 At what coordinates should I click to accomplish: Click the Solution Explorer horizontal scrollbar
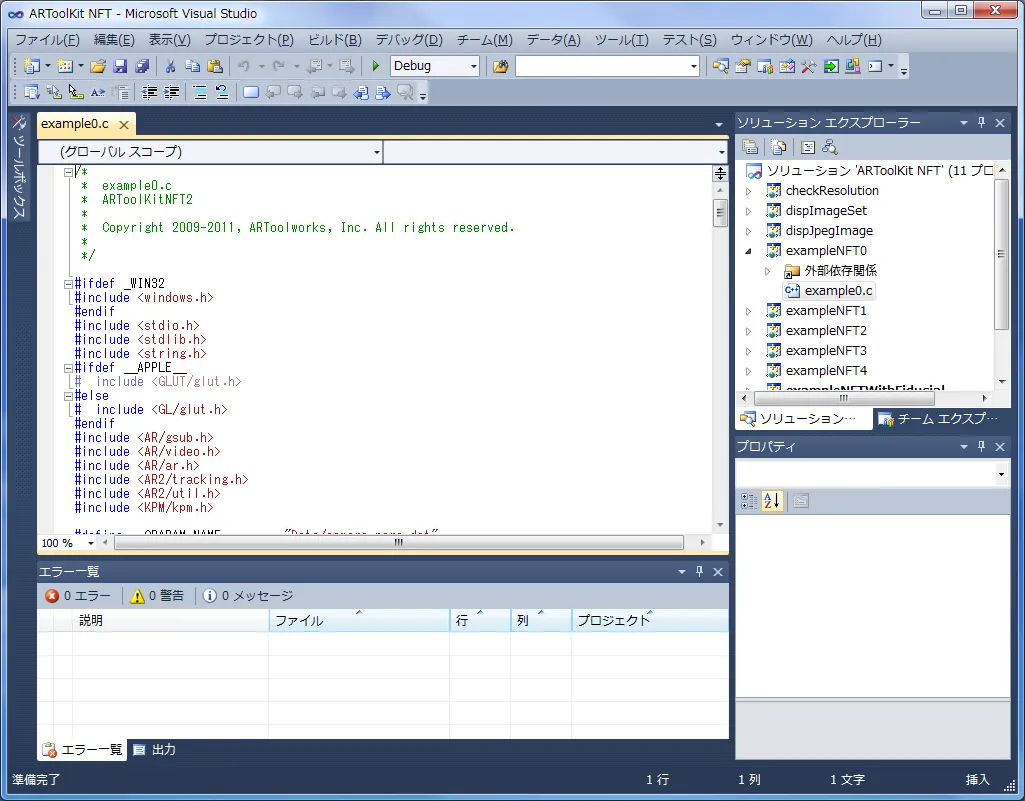coord(844,398)
